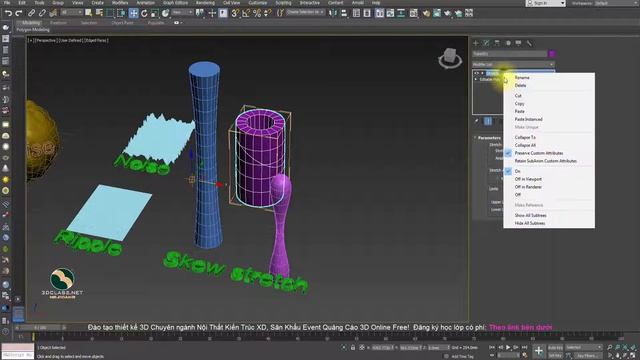Click the Align tool icon
Image resolution: width=640 pixels, height=360 pixels.
(344, 13)
